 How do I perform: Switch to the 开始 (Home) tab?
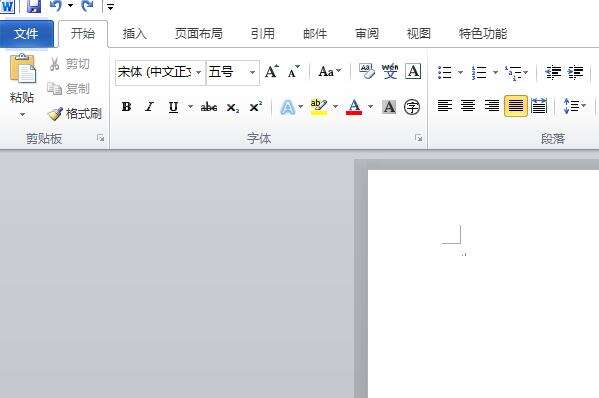(83, 34)
